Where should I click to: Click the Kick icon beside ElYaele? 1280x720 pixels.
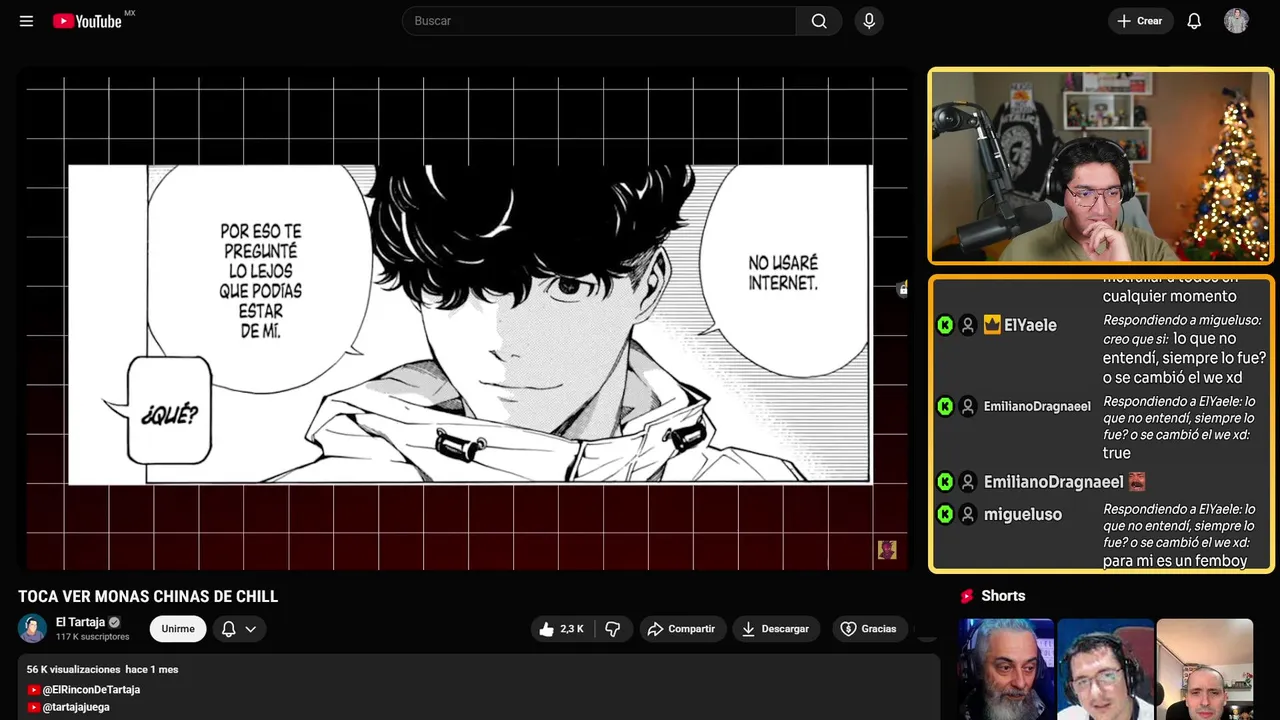tap(944, 325)
